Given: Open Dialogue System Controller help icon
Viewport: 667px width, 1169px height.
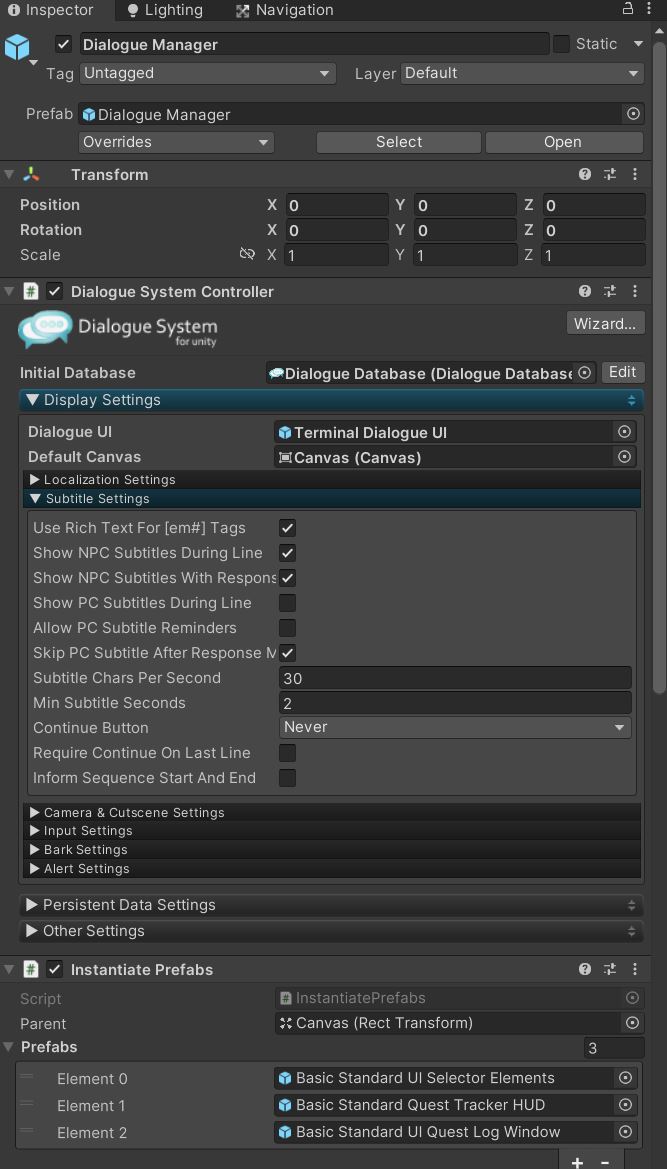Looking at the screenshot, I should (585, 292).
